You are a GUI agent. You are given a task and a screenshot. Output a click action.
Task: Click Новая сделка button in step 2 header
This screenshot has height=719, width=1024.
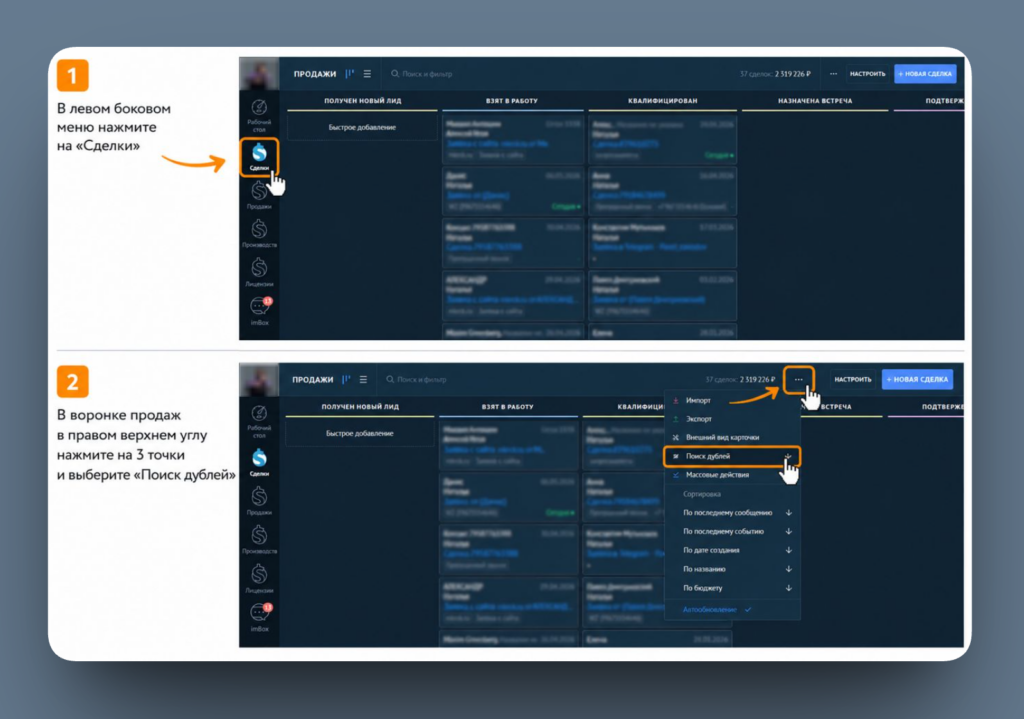tap(918, 379)
